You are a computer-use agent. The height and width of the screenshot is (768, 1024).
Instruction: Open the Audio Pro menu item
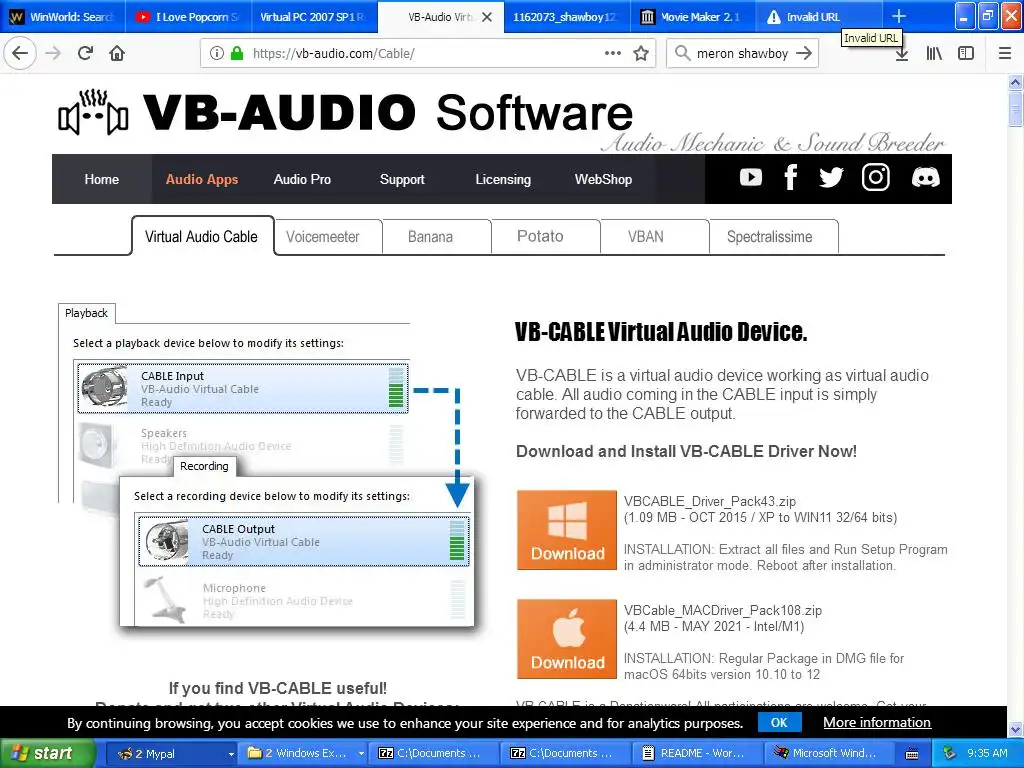click(302, 179)
